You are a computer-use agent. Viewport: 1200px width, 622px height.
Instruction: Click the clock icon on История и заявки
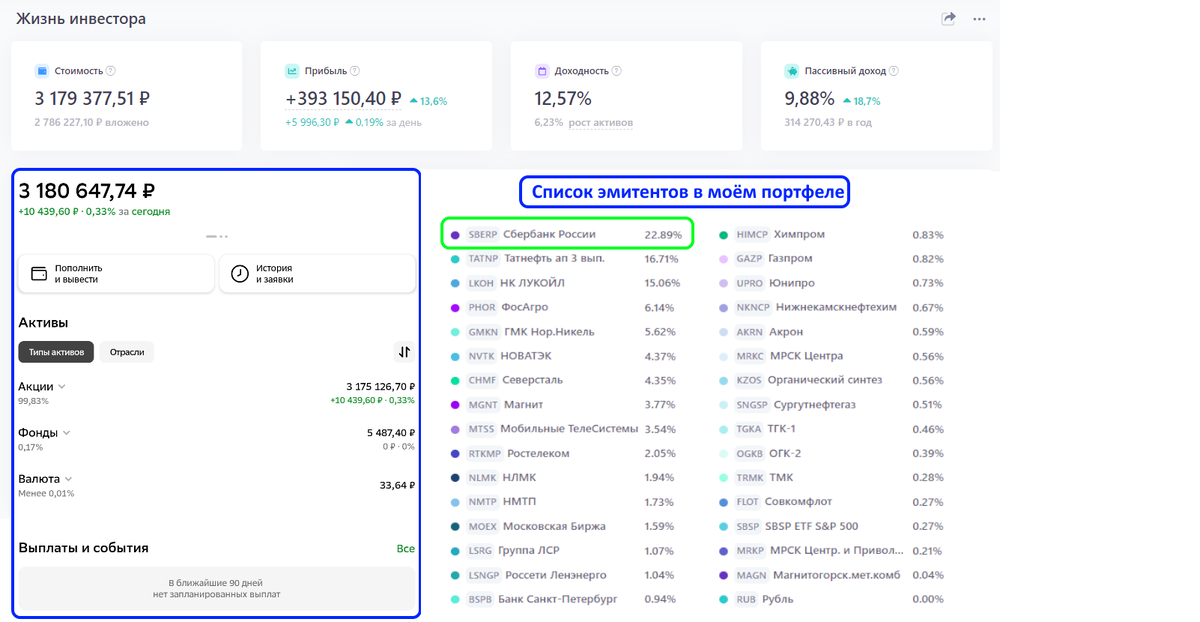240,274
